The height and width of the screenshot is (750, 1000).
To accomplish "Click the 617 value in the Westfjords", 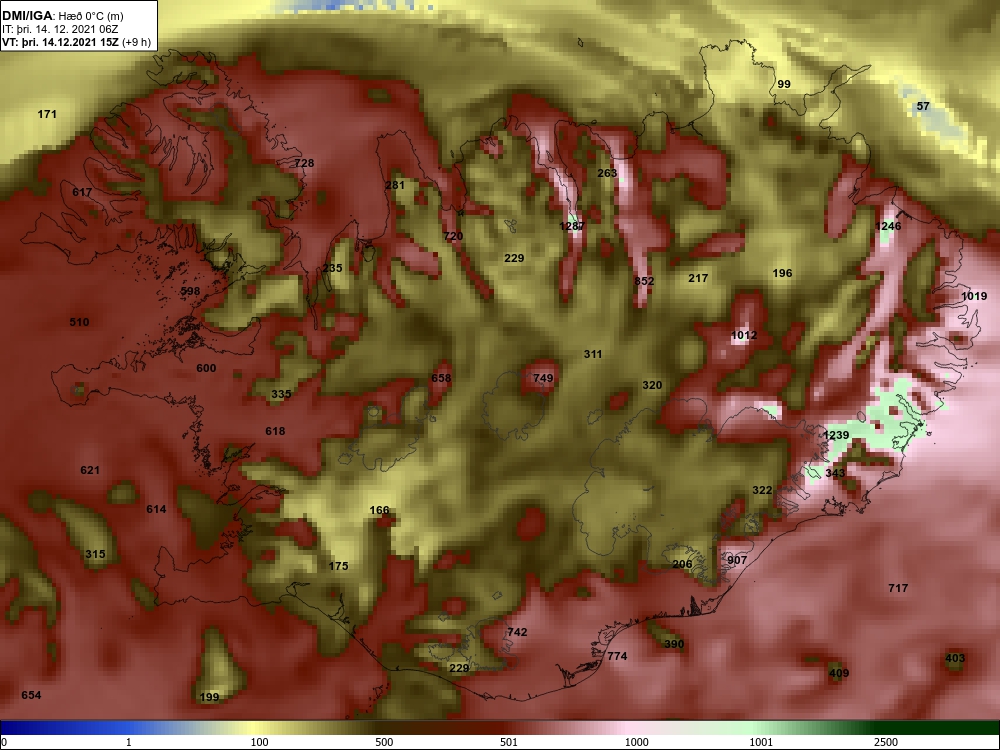I will coord(82,192).
